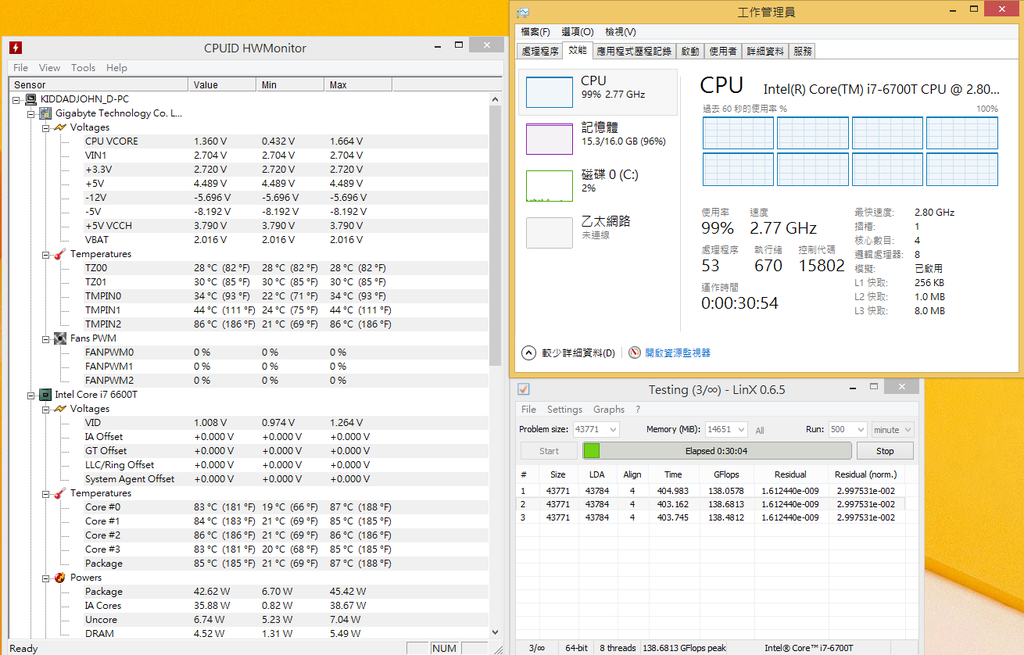Click the fewer details arrow icon
Screen dimensions: 1024x655
(528, 353)
